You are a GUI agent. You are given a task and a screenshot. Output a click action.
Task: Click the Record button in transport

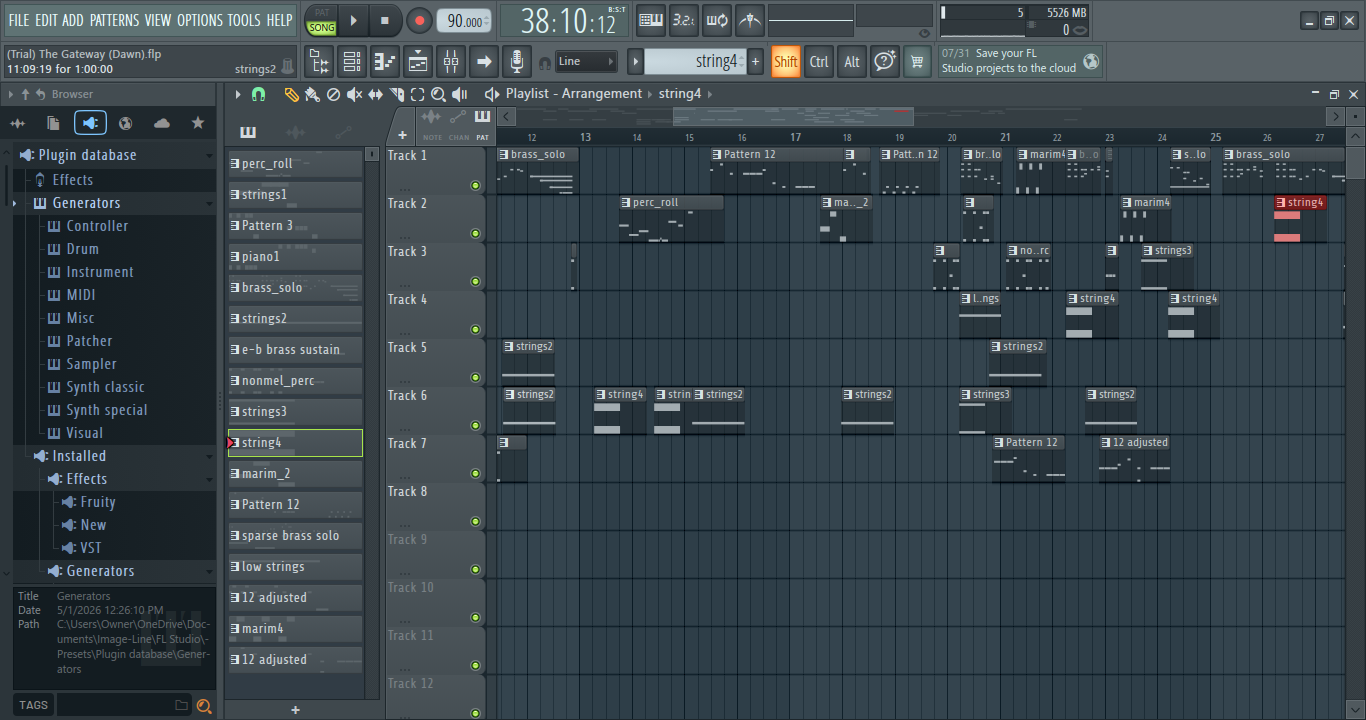click(x=419, y=20)
